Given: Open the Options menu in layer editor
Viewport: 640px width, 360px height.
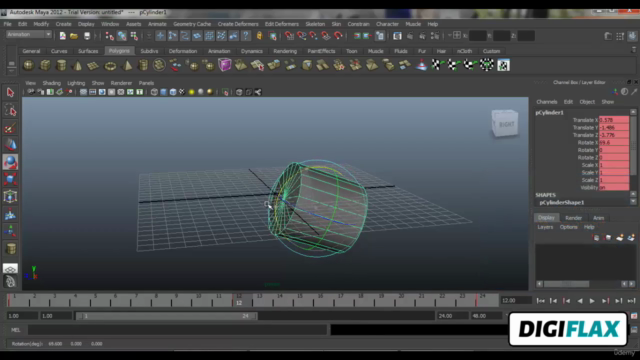Looking at the screenshot, I should pos(568,227).
